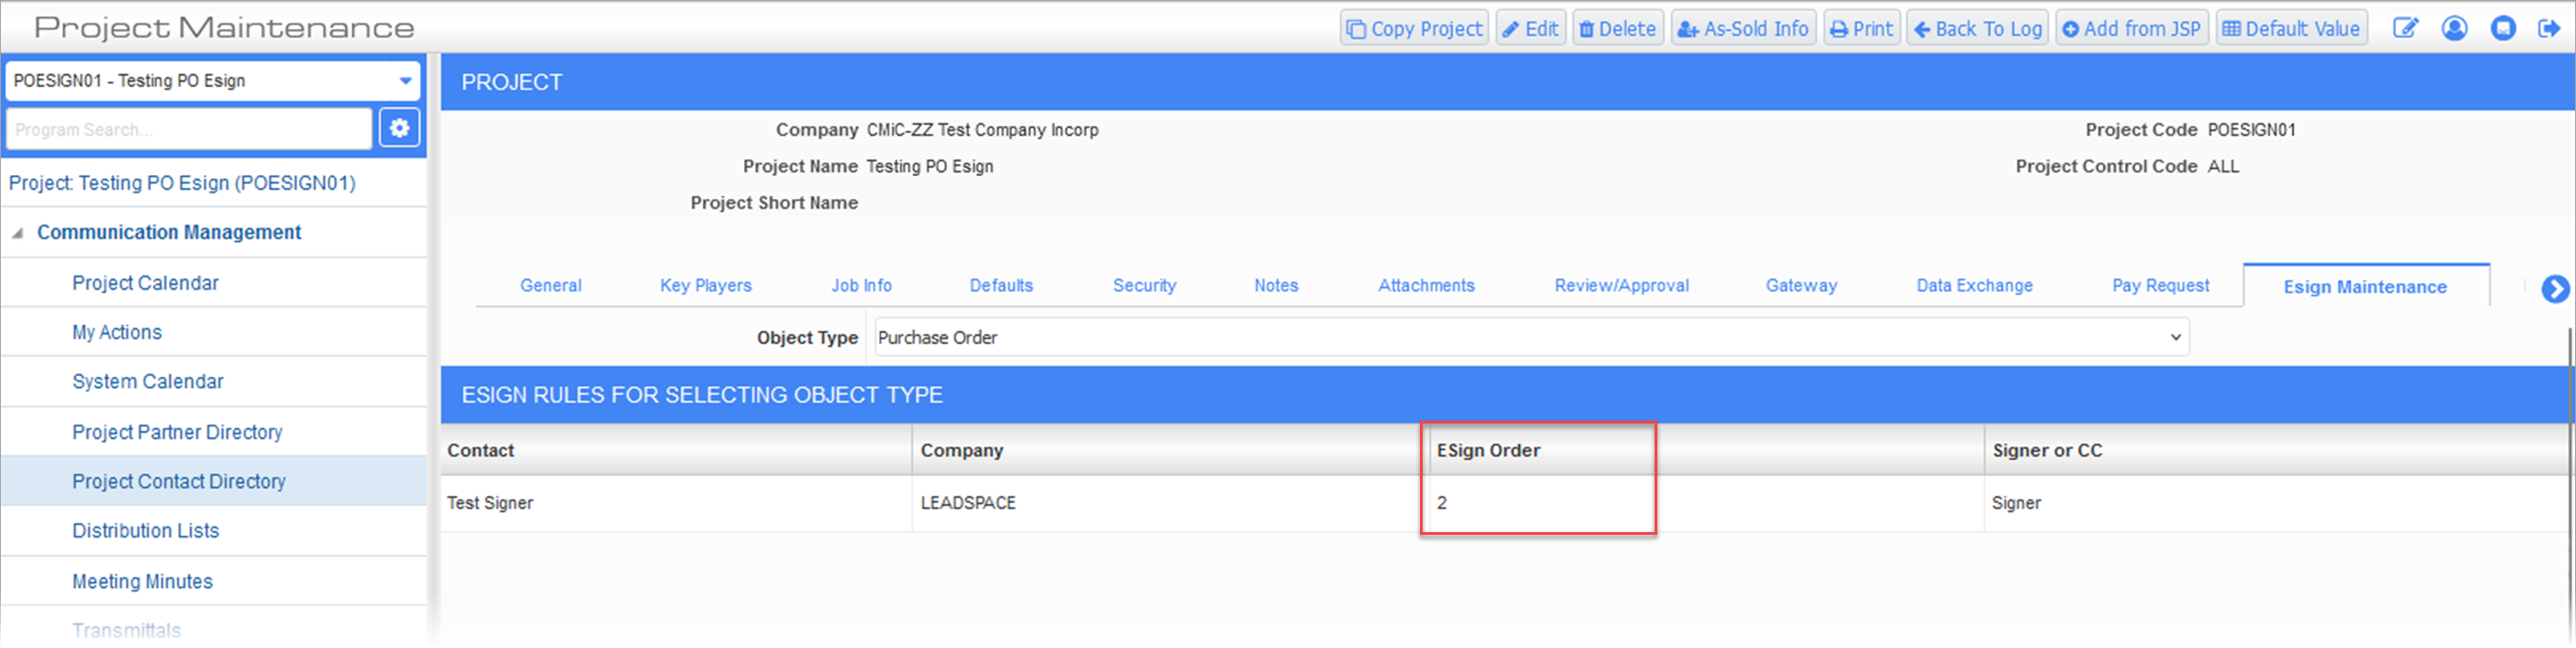Open Meeting Minutes
Image resolution: width=2576 pixels, height=648 pixels.
[142, 581]
